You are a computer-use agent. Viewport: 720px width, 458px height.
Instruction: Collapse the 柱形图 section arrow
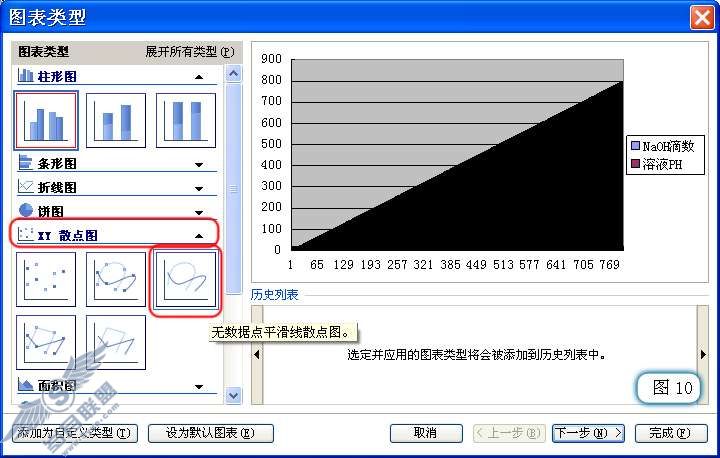pyautogui.click(x=199, y=77)
